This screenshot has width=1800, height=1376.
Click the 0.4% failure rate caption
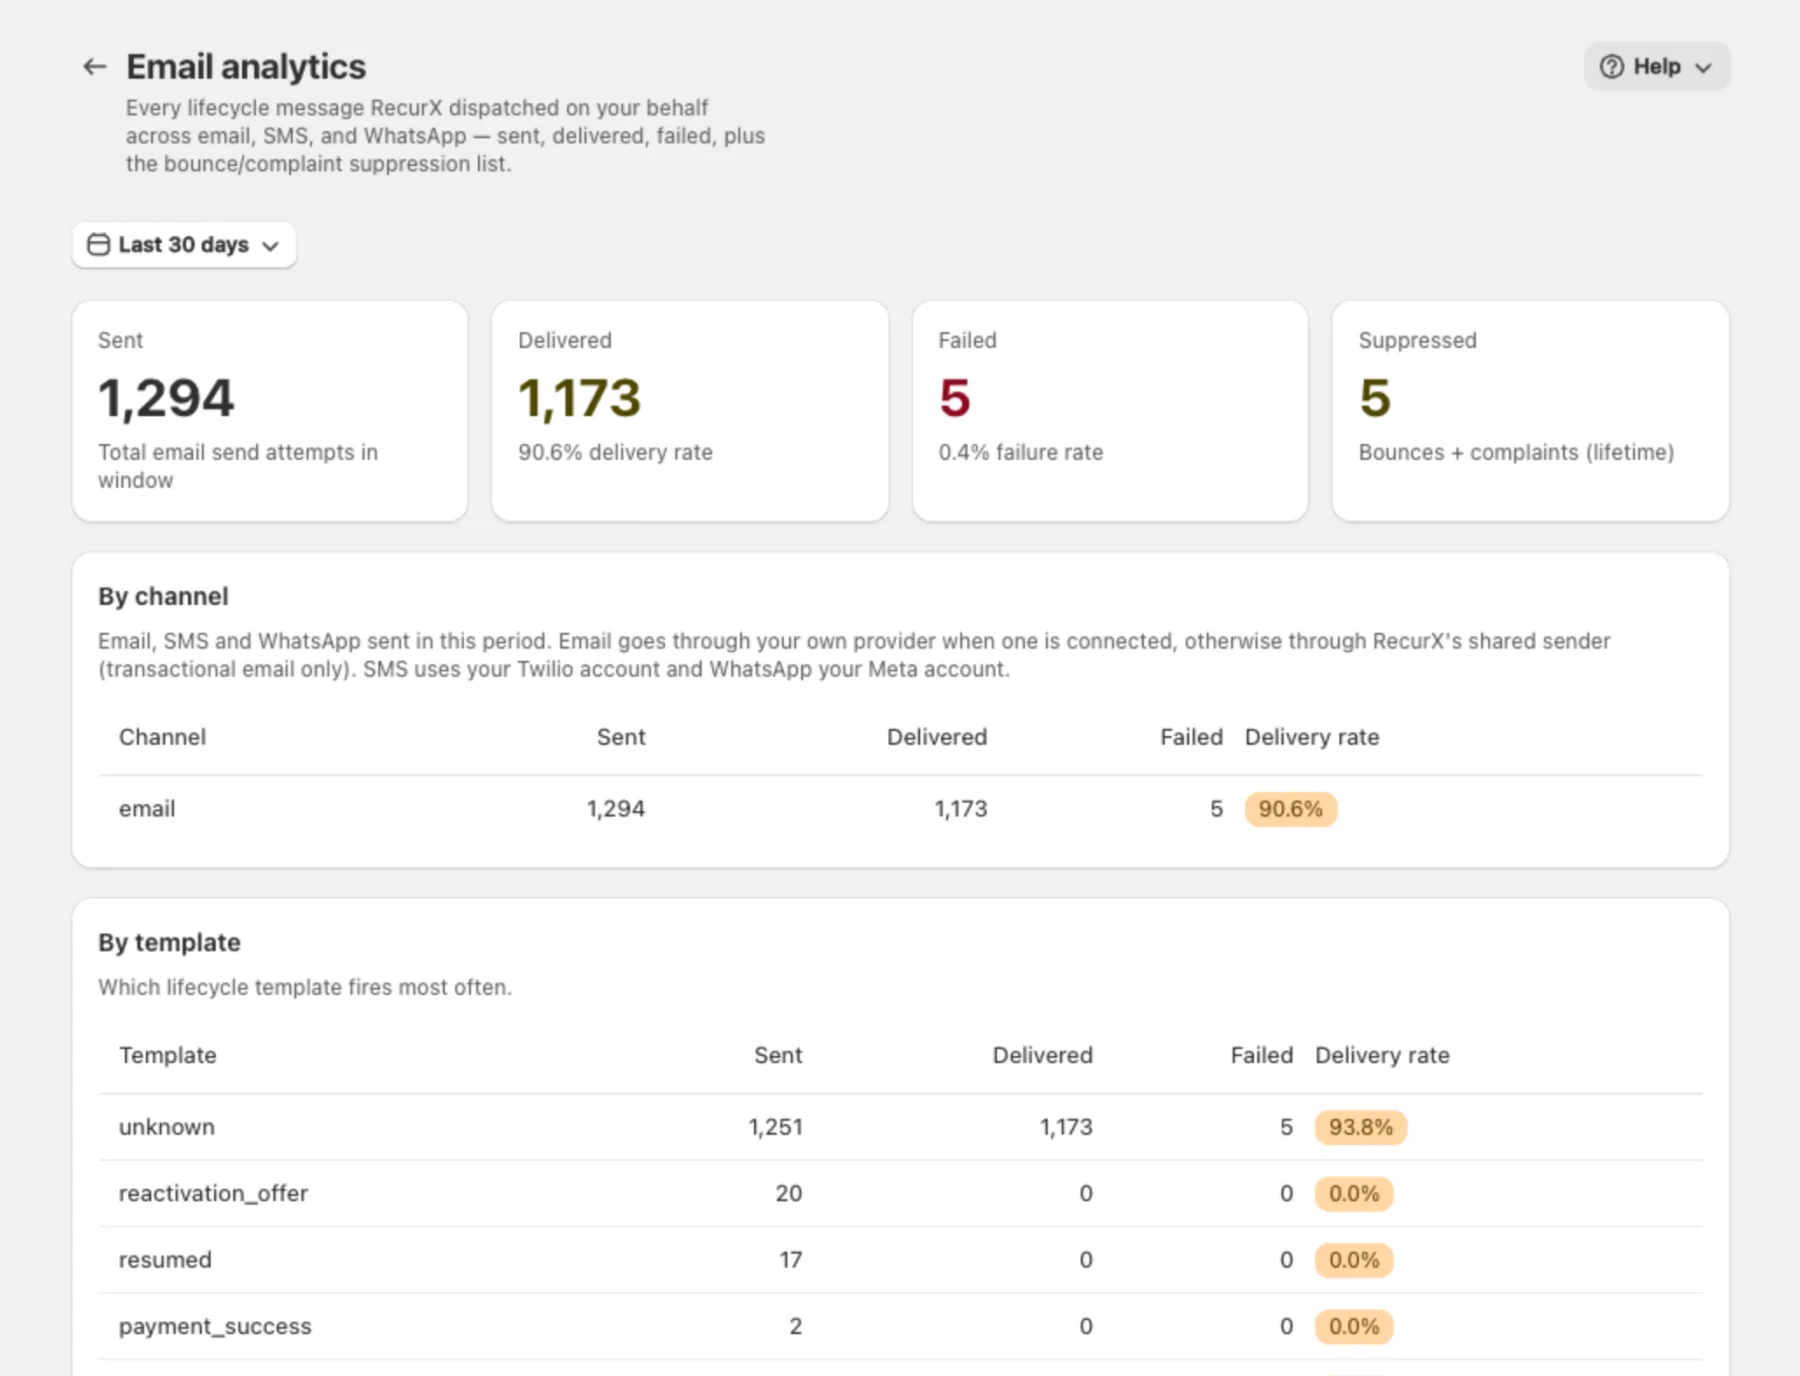point(1020,452)
